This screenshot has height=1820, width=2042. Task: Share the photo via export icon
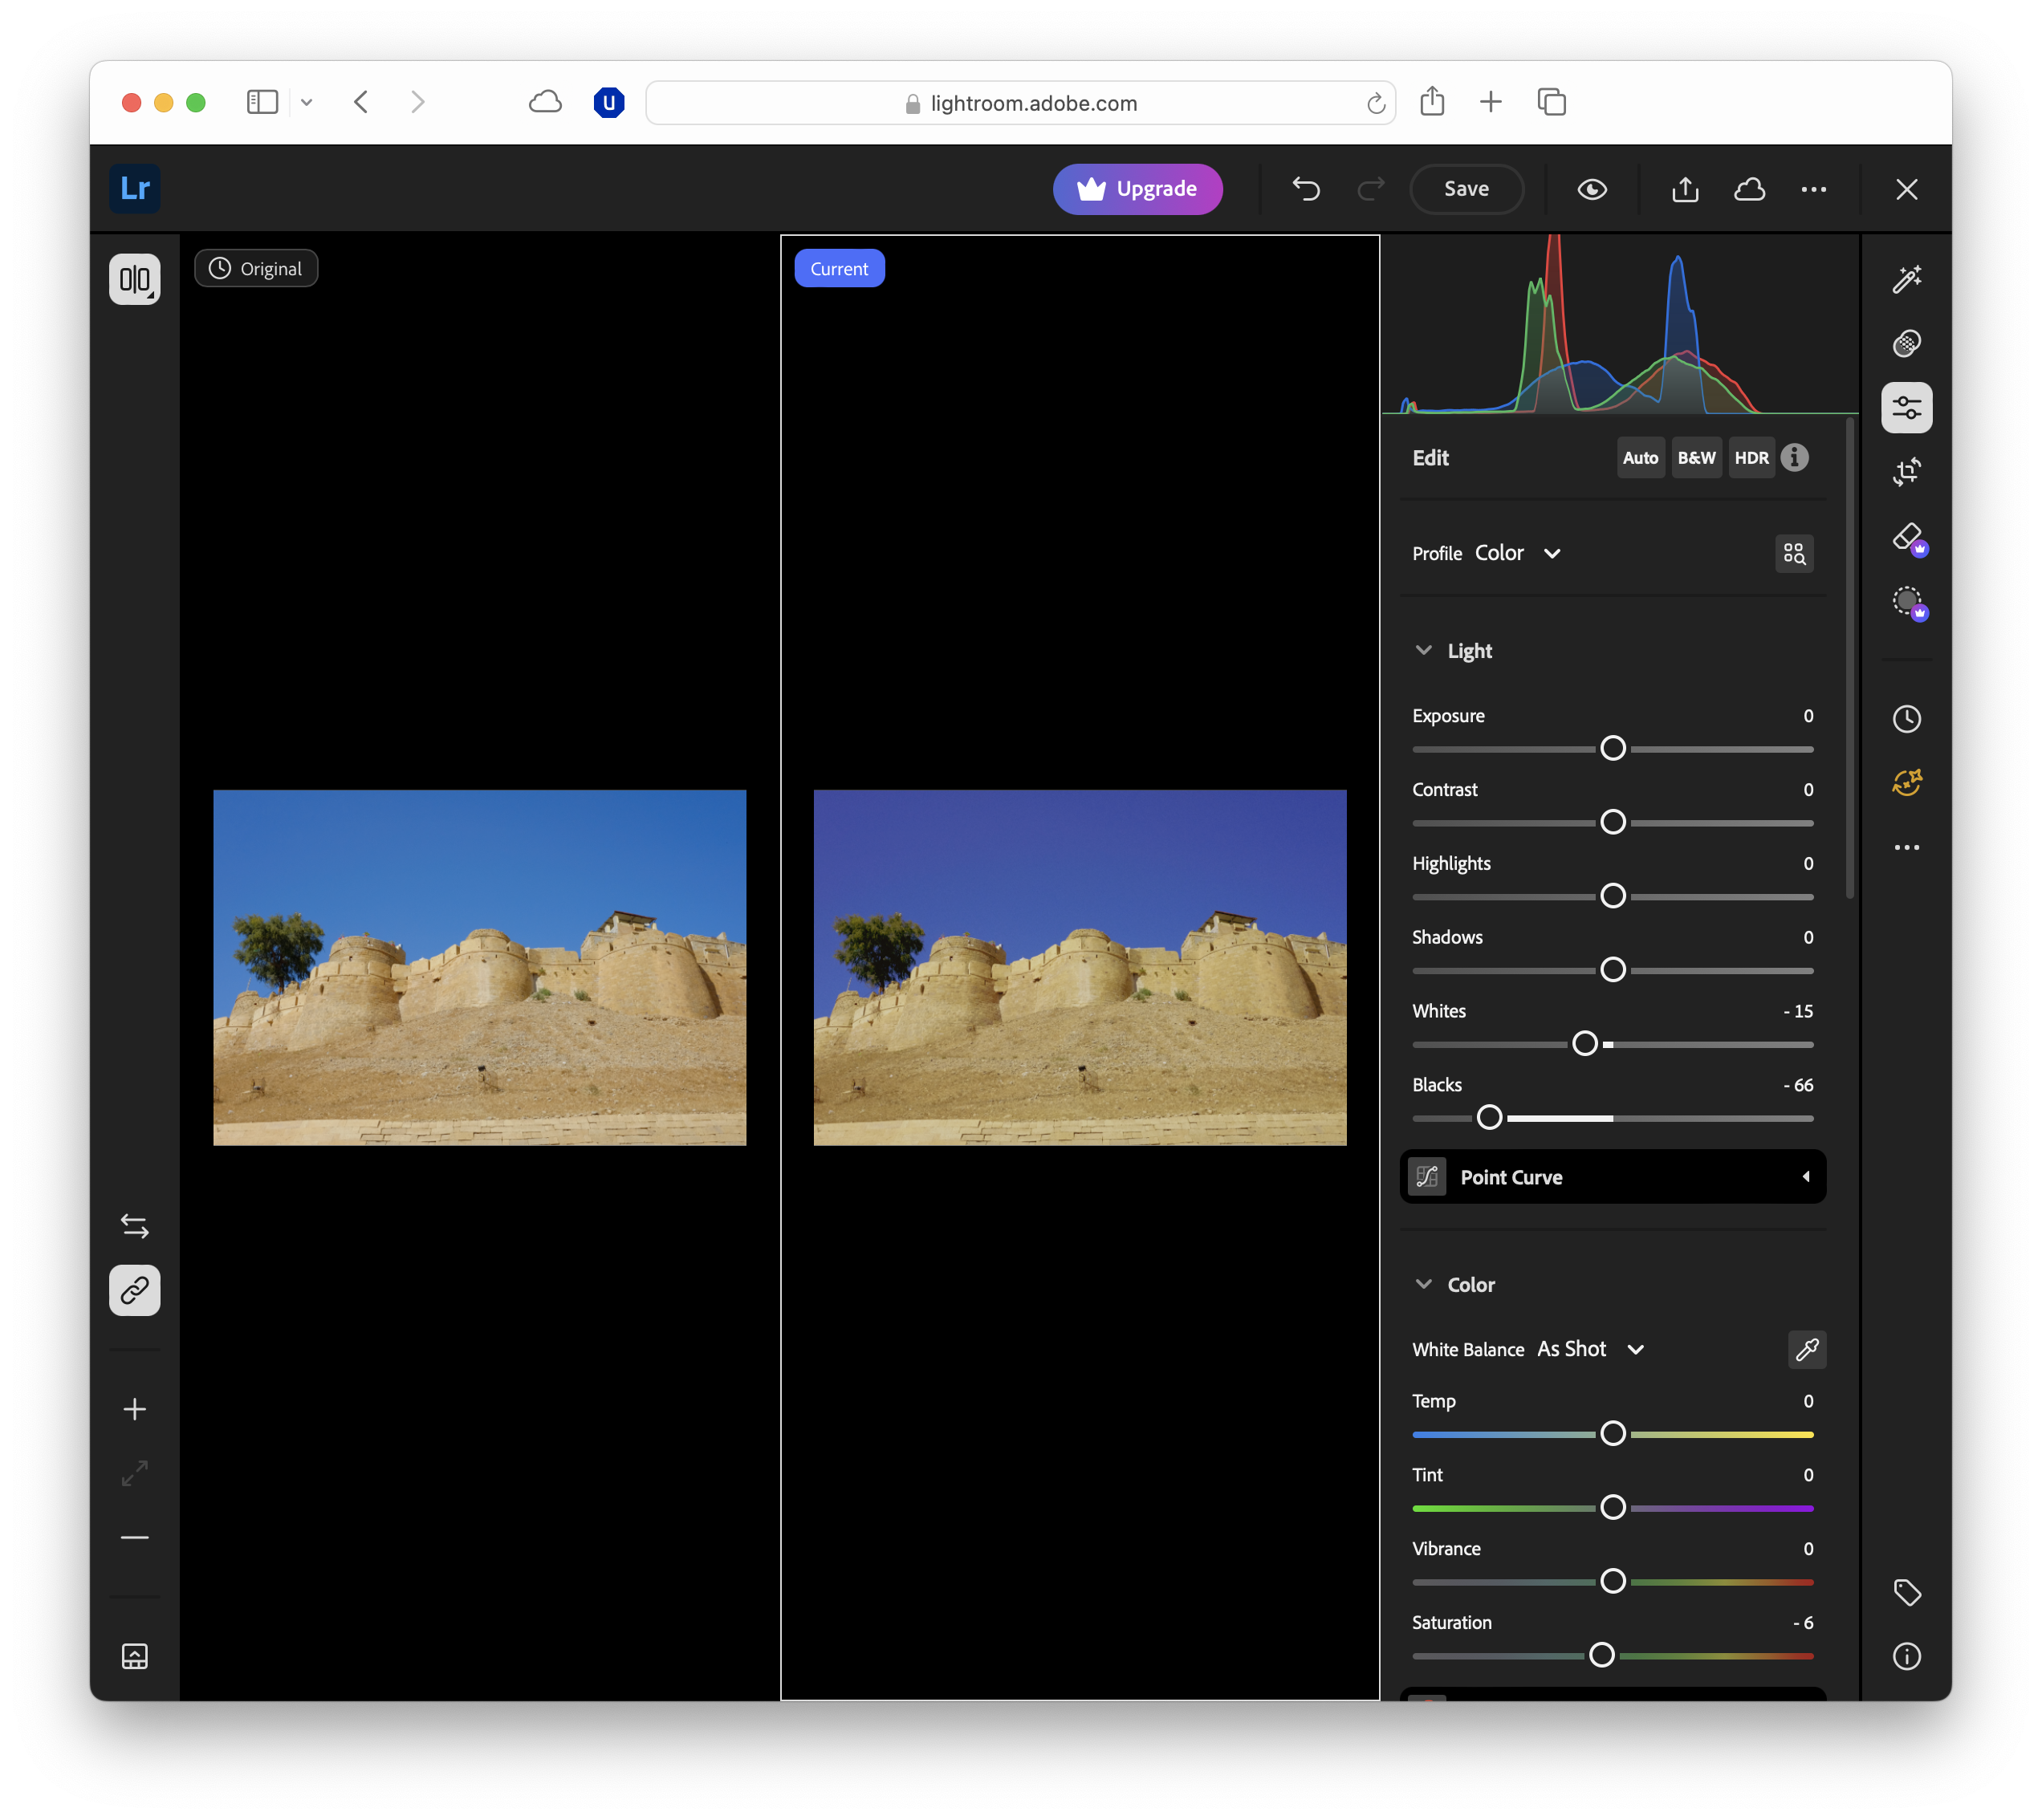(x=1685, y=189)
